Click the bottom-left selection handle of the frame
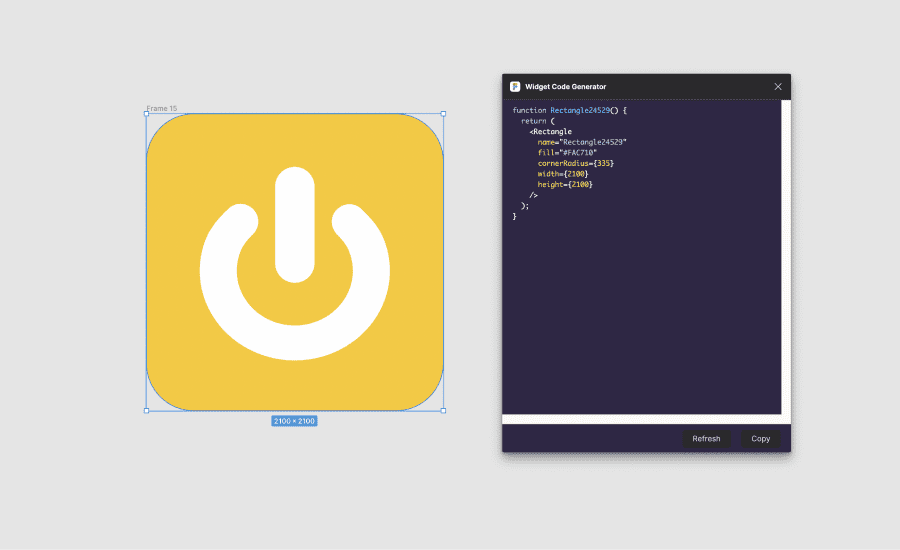The height and width of the screenshot is (550, 900). pyautogui.click(x=146, y=410)
